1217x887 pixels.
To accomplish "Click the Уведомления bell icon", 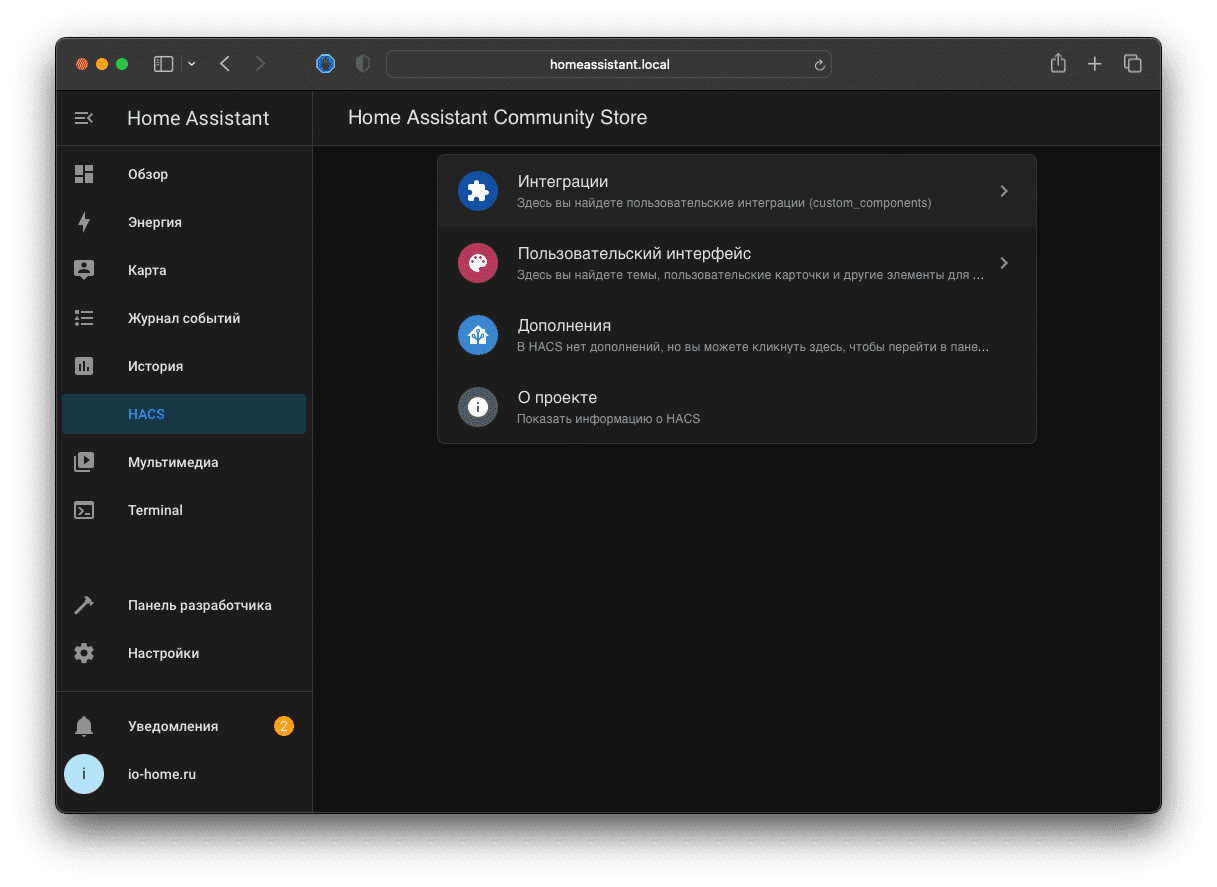I will point(84,726).
